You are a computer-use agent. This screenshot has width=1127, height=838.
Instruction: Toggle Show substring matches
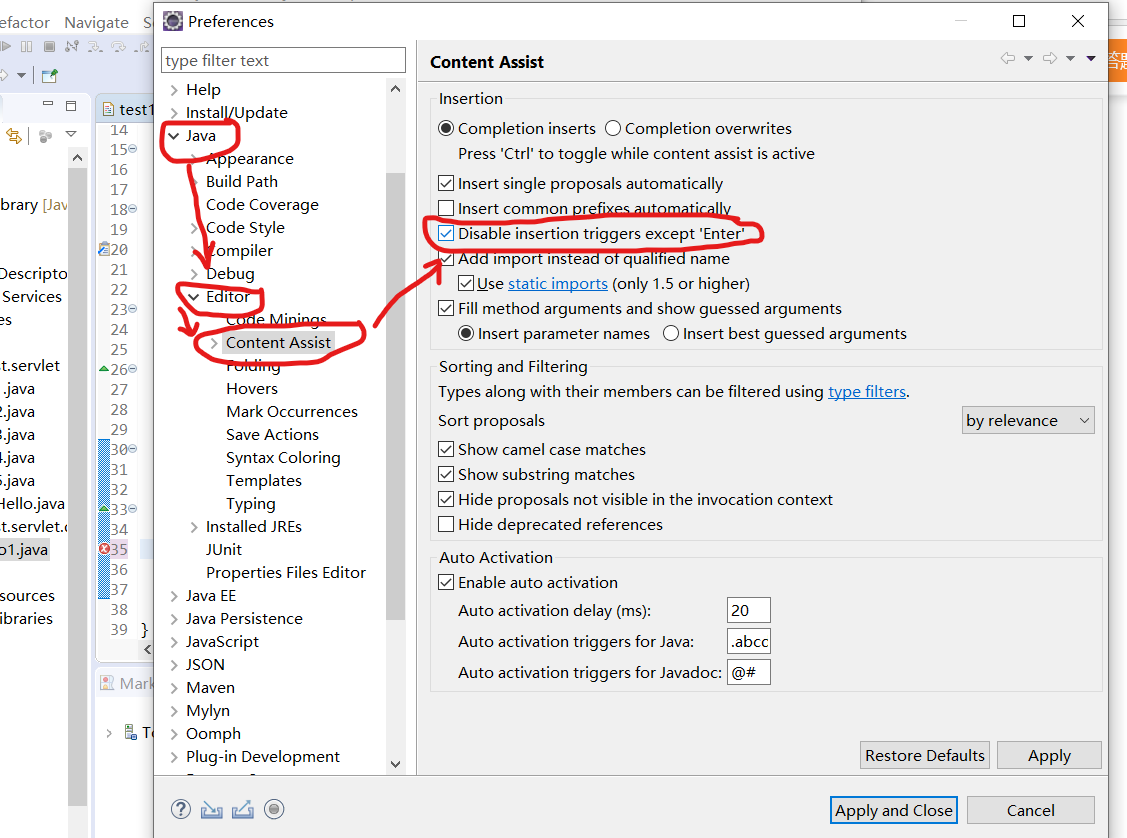pos(446,474)
